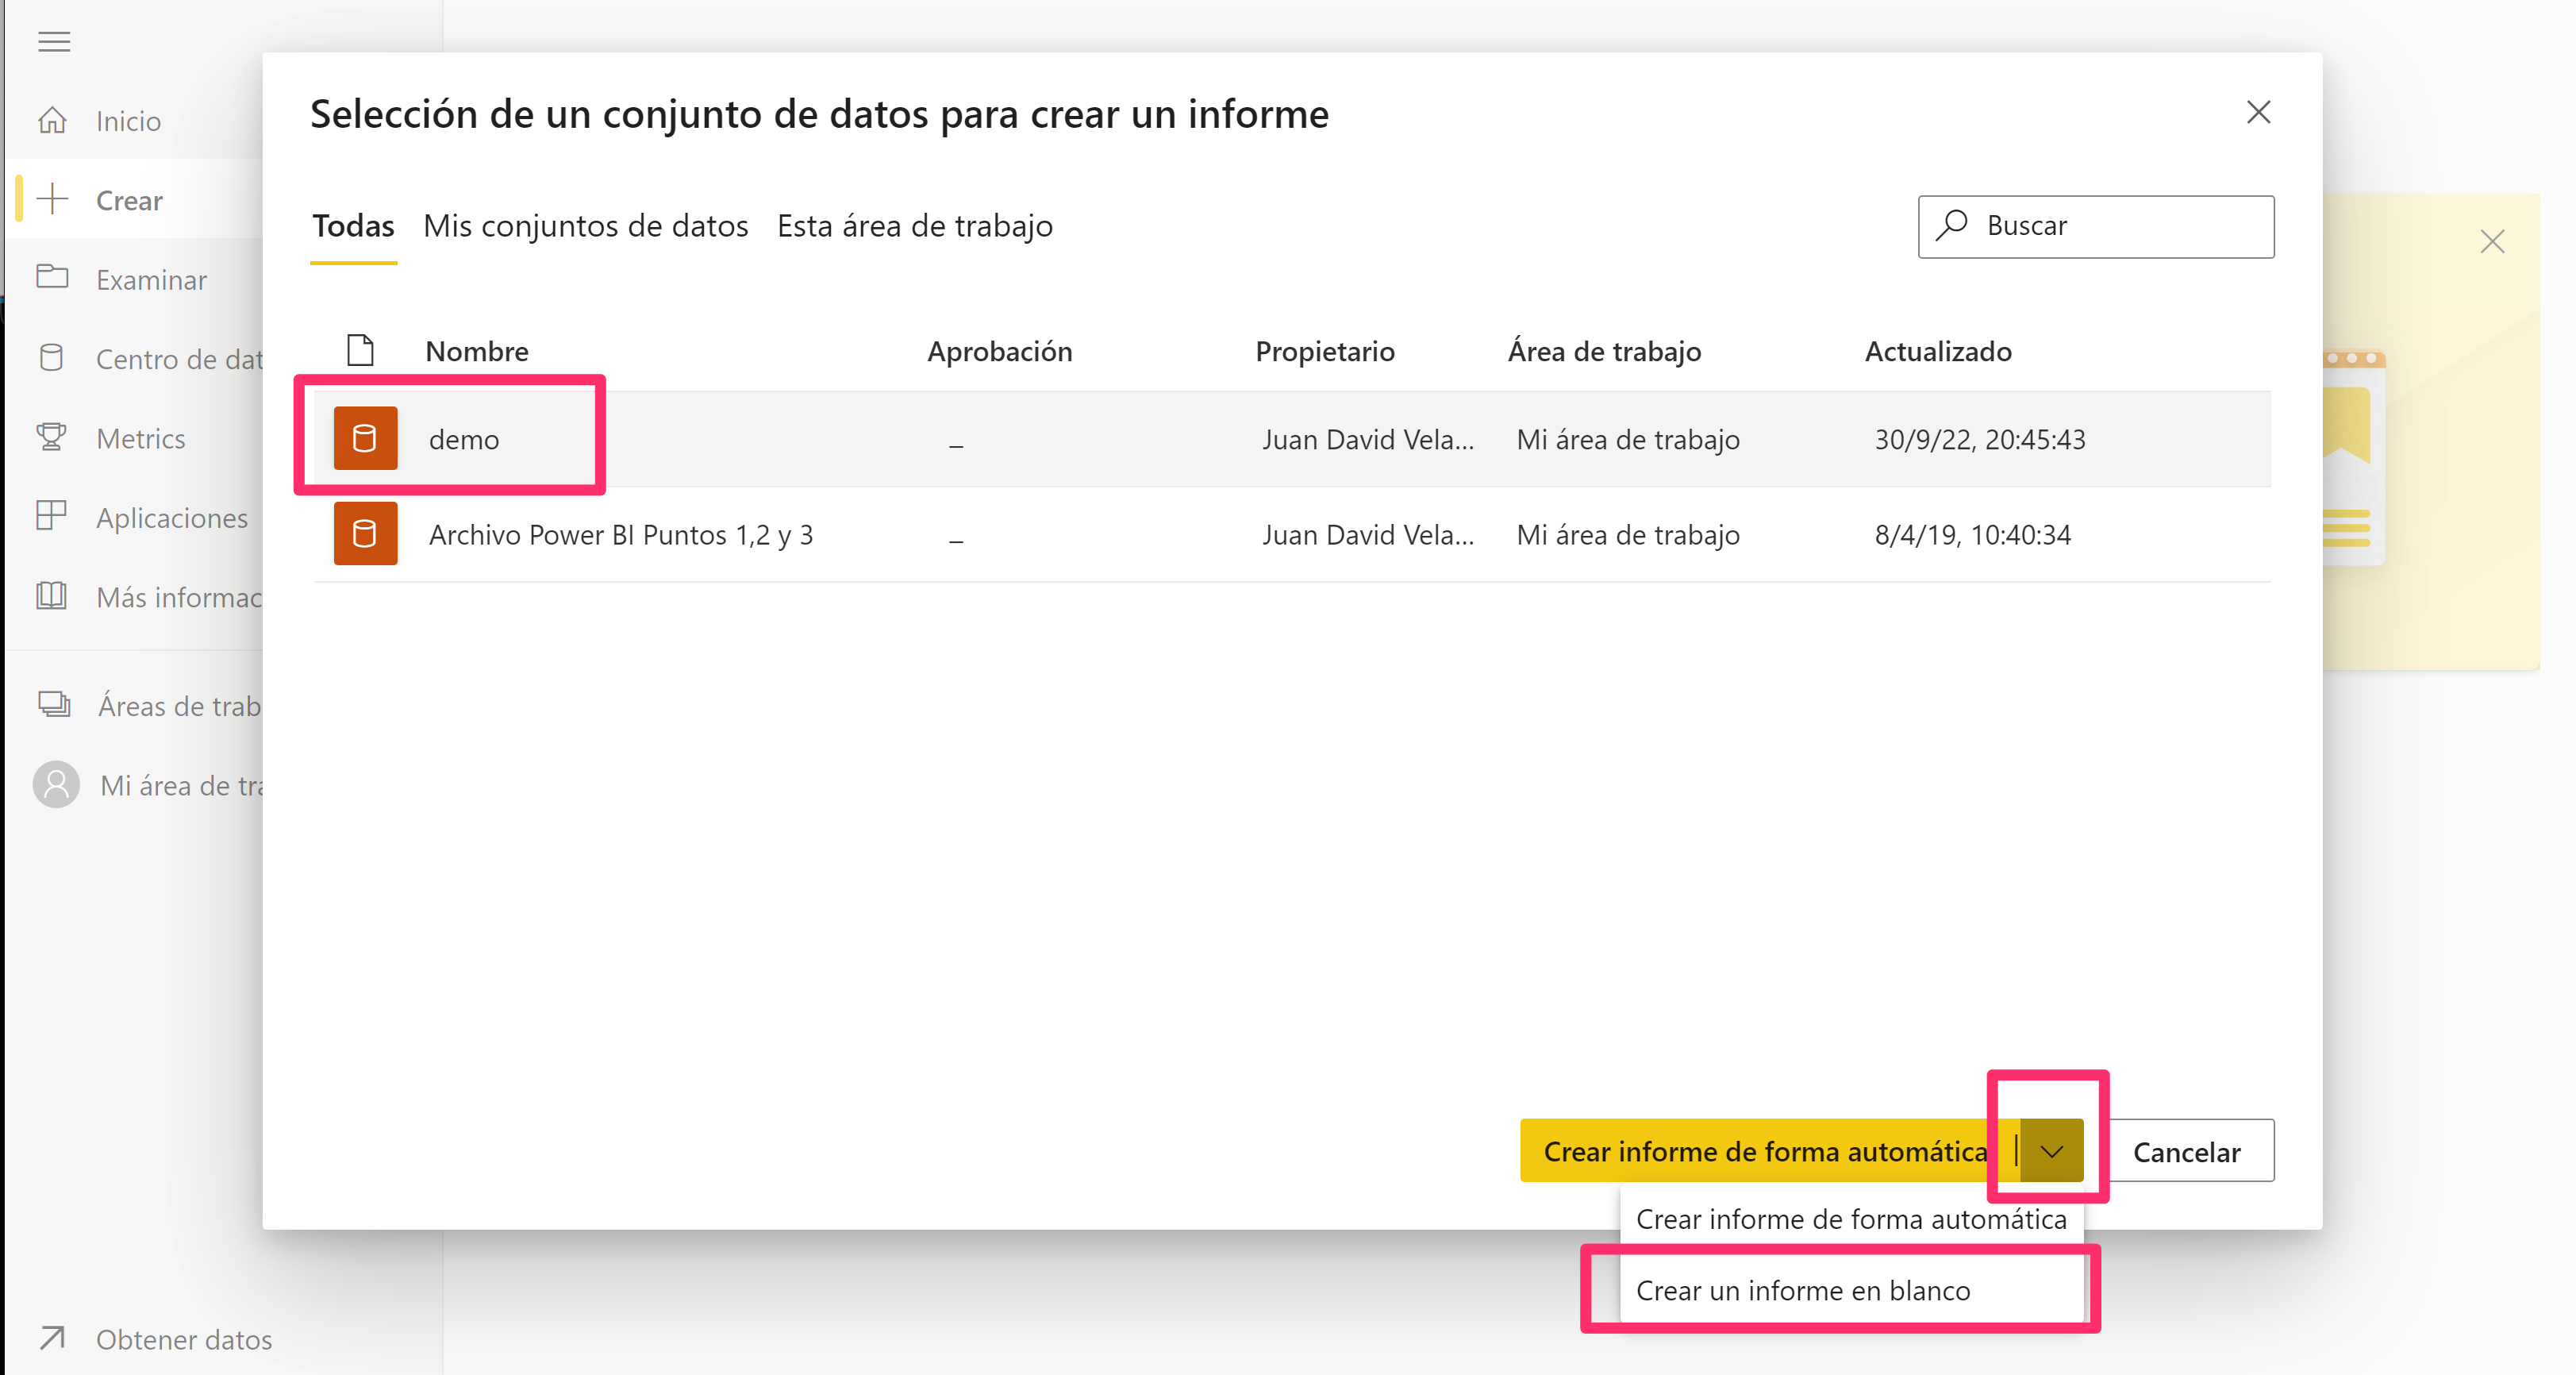Sort by the Propietario column header
Image resolution: width=2576 pixels, height=1375 pixels.
(x=1324, y=351)
